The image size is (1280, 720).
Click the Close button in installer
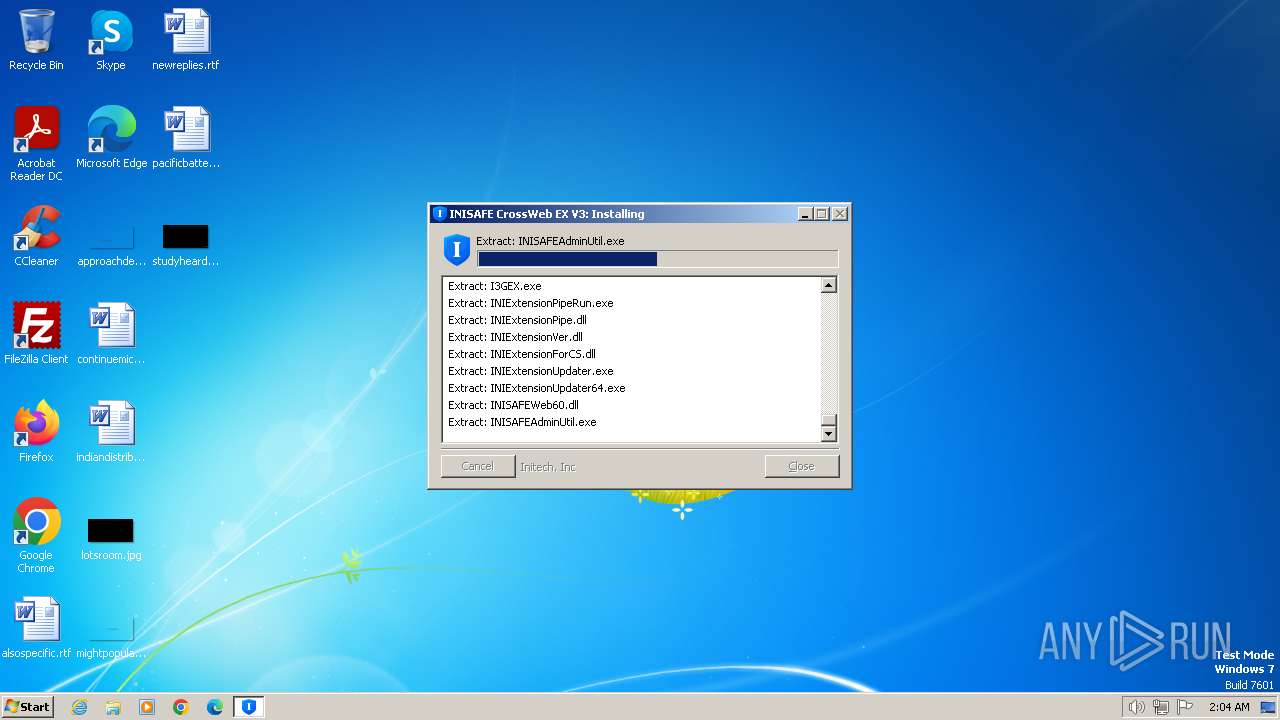click(802, 466)
